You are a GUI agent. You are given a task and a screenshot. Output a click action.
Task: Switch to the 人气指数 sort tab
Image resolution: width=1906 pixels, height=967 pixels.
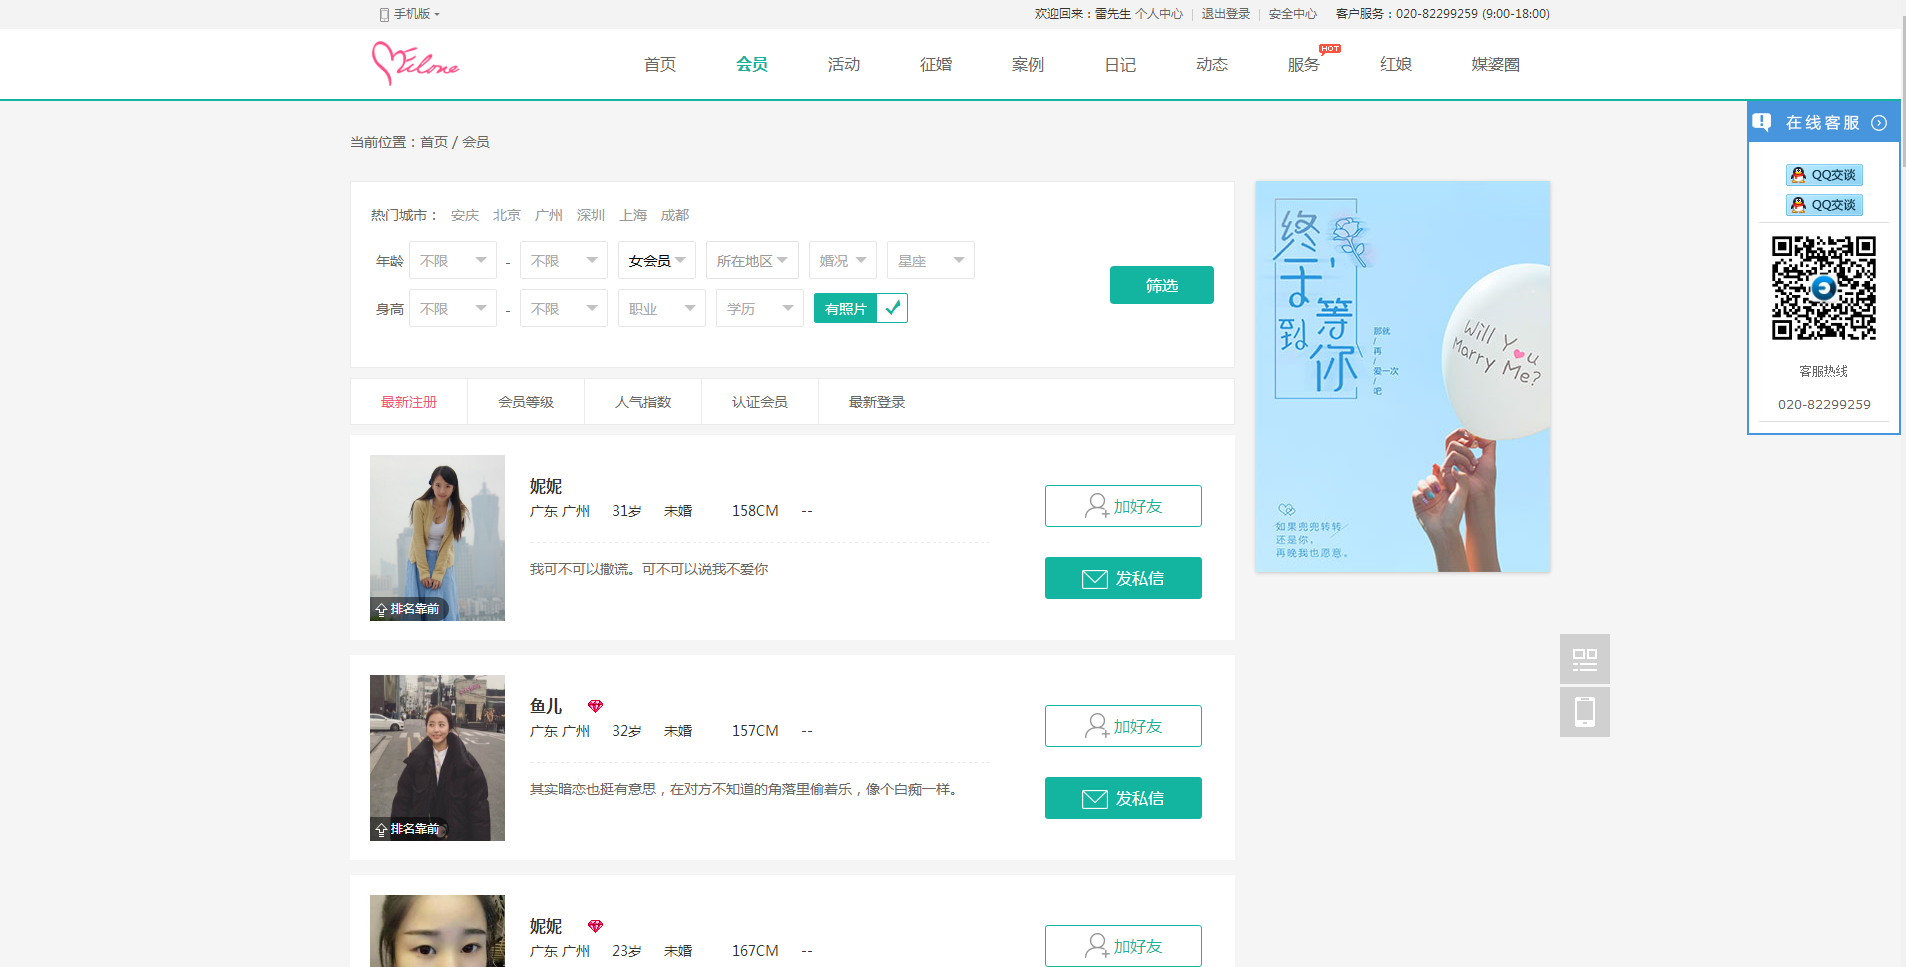pyautogui.click(x=643, y=402)
